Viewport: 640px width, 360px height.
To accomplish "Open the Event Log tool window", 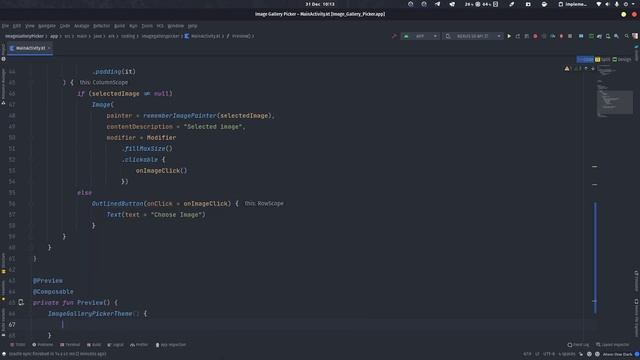I will click(578, 345).
